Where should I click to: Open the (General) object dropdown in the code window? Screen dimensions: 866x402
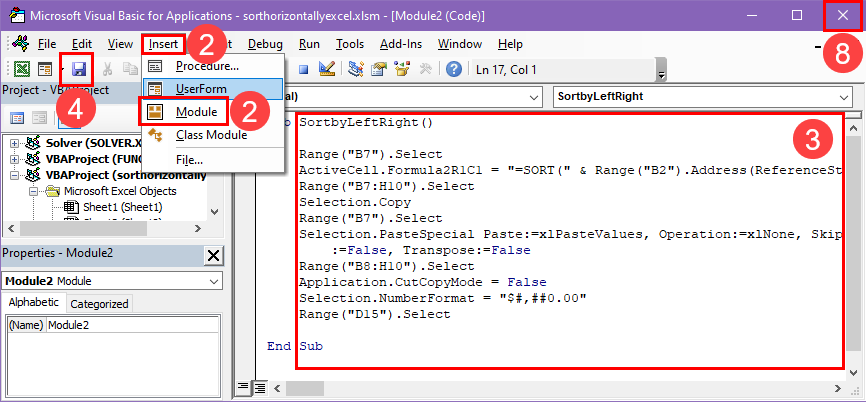pos(534,97)
